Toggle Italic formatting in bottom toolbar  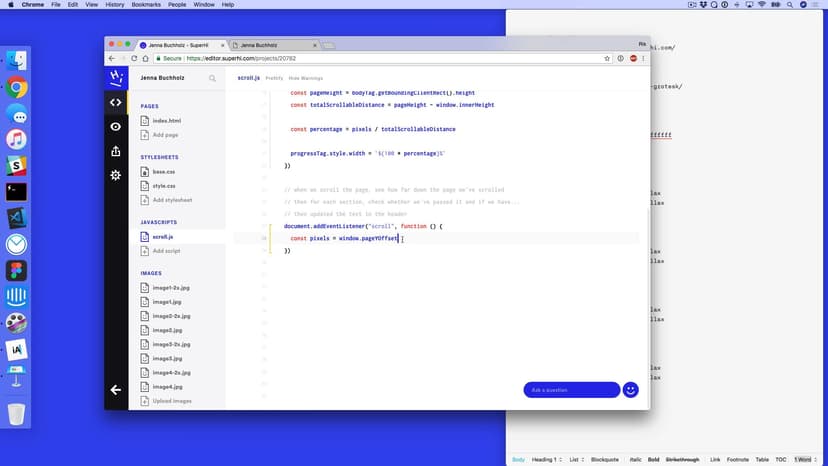coord(633,459)
